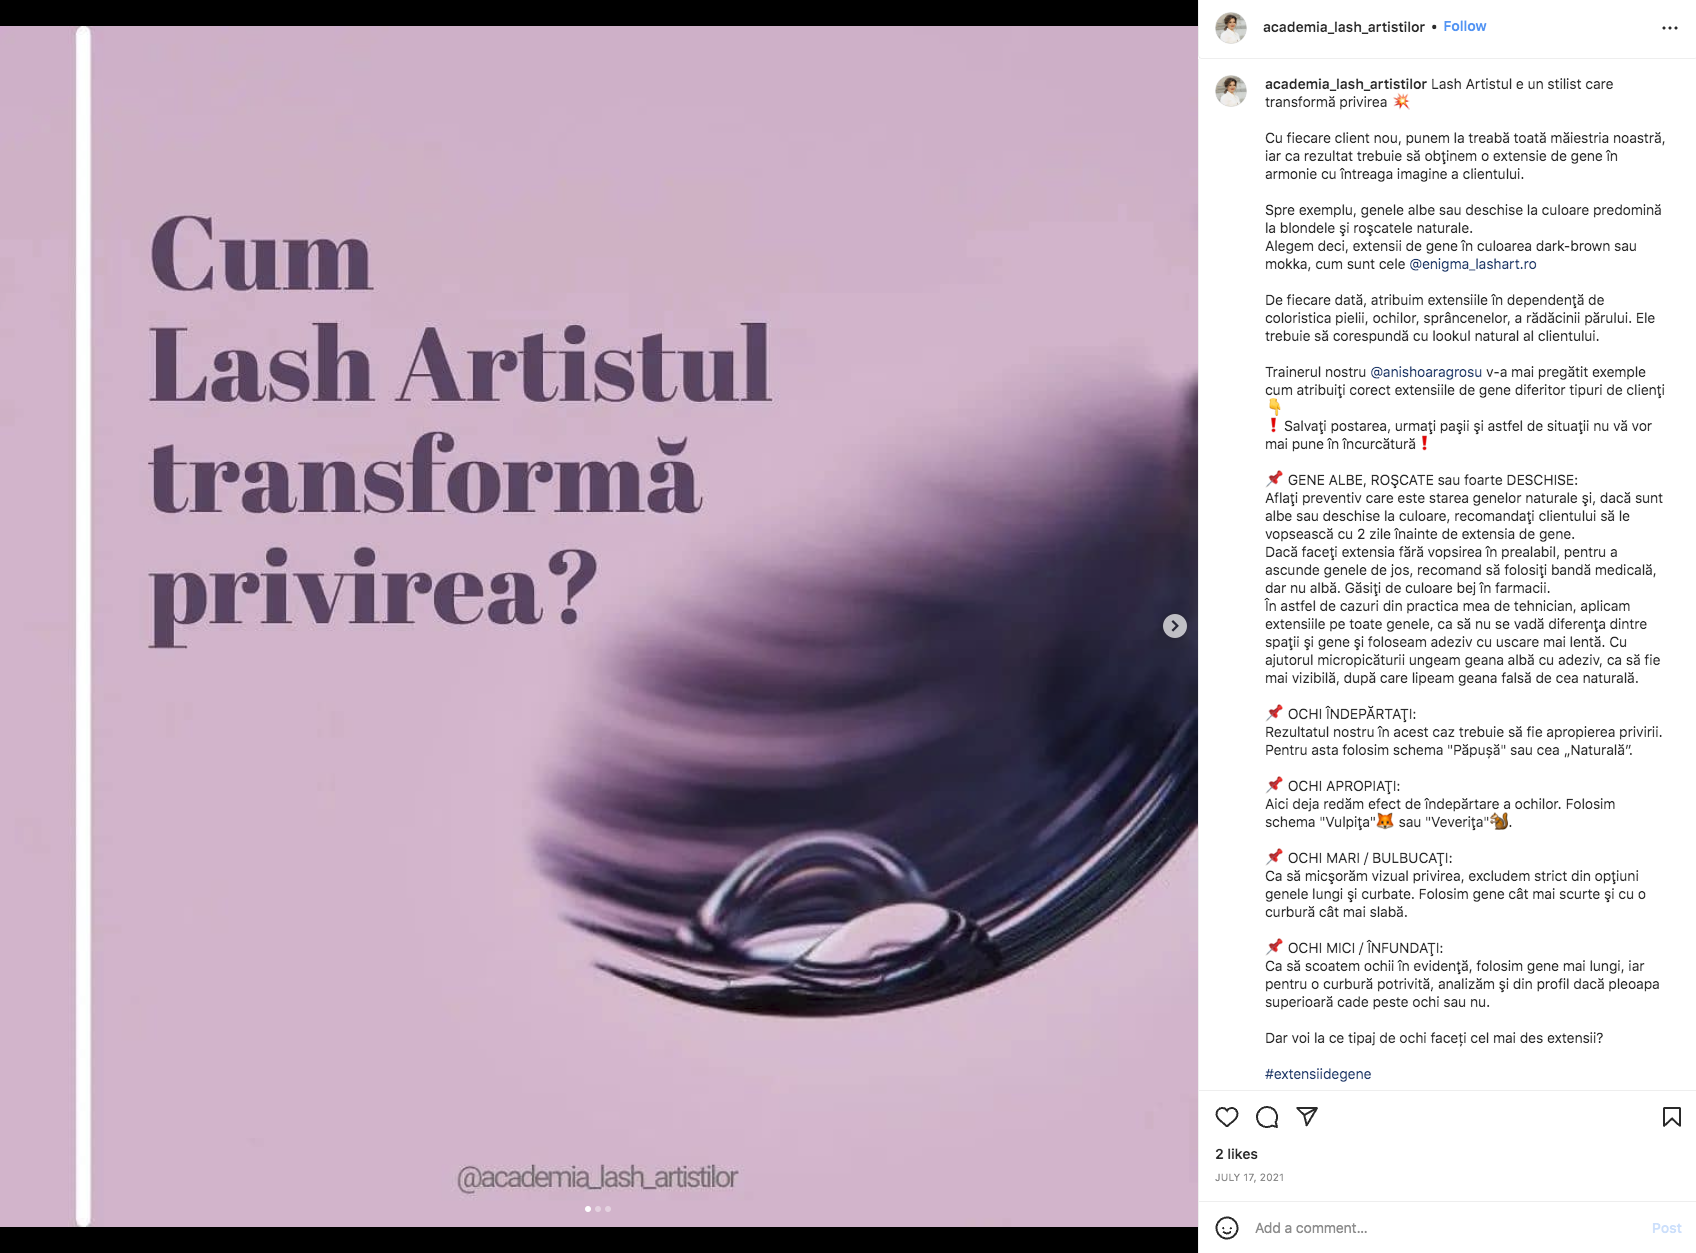Image resolution: width=1696 pixels, height=1253 pixels.
Task: Share post via paper plane icon
Action: click(x=1307, y=1117)
